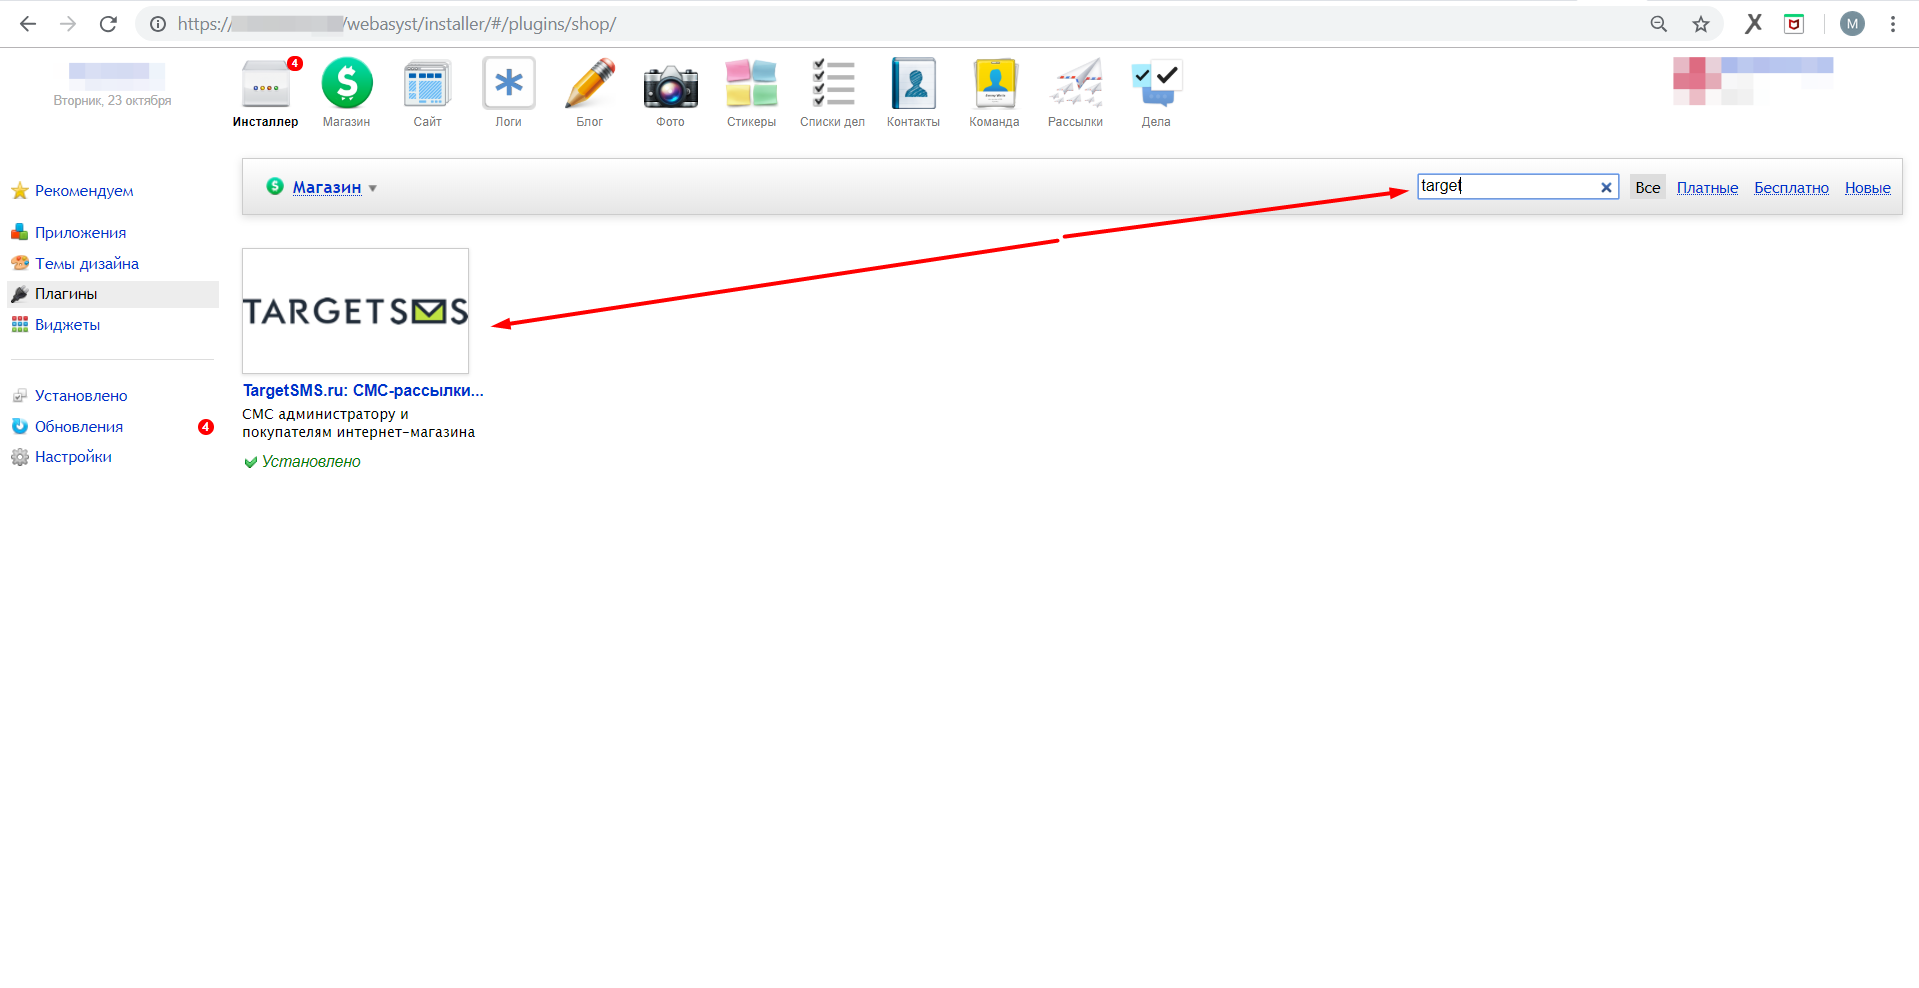Image resolution: width=1919 pixels, height=988 pixels.
Task: Open the Логи app icon
Action: (x=509, y=84)
